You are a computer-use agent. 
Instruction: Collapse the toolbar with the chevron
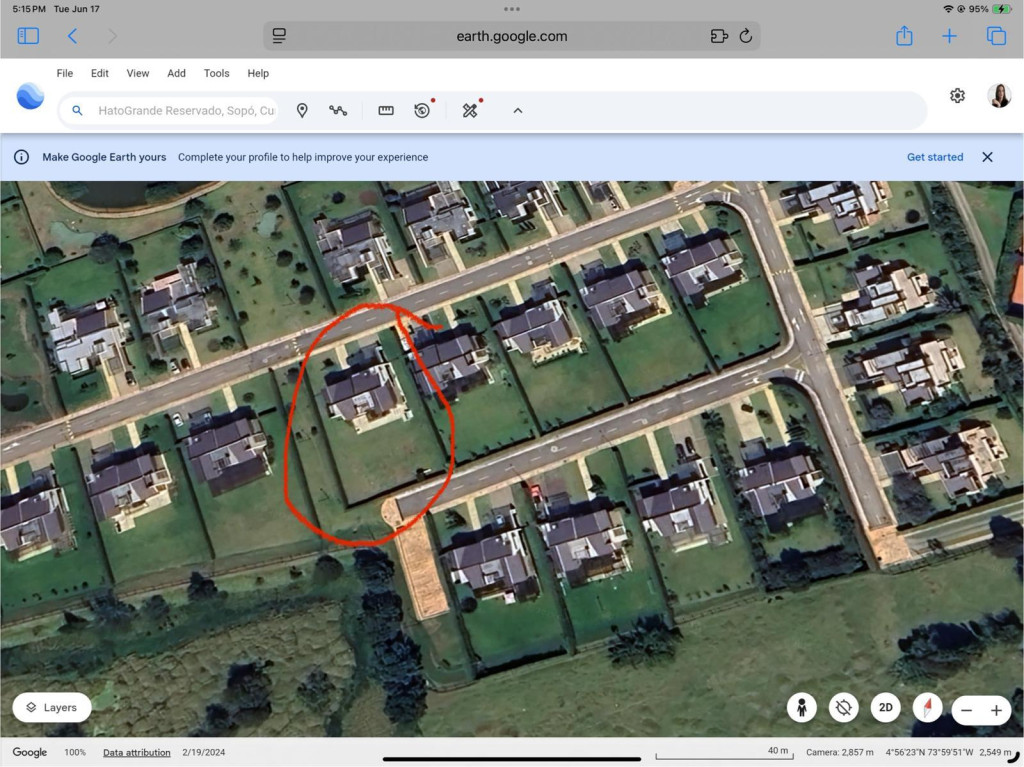click(517, 110)
